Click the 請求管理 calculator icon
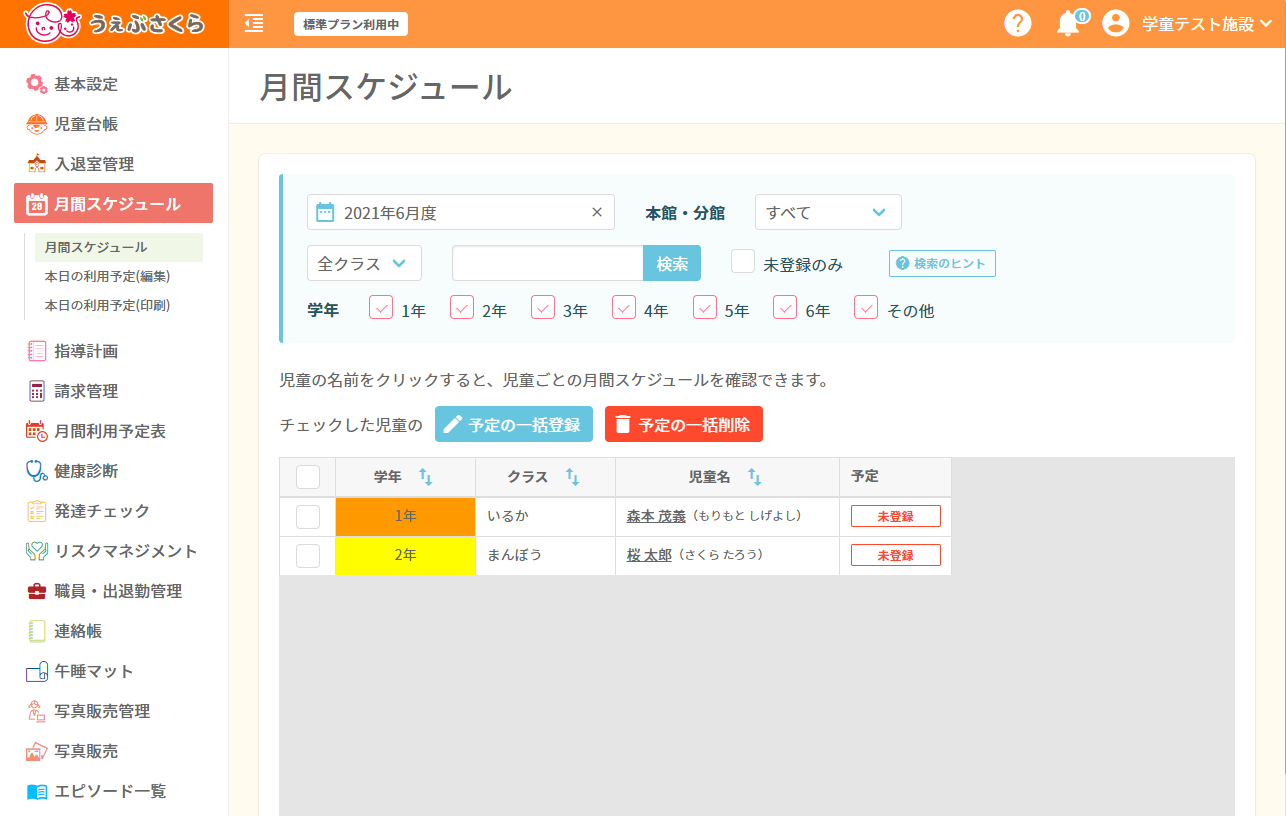The width and height of the screenshot is (1286, 816). 36,391
